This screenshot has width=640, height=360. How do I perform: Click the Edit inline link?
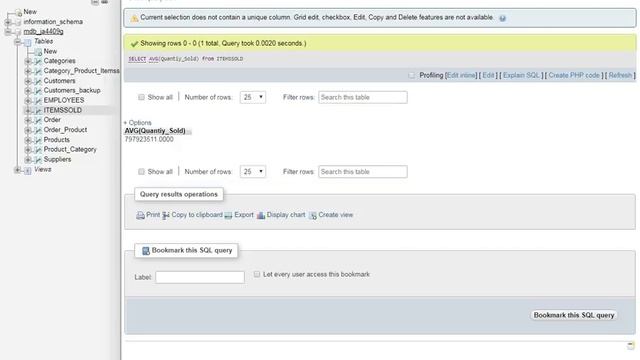tap(461, 76)
